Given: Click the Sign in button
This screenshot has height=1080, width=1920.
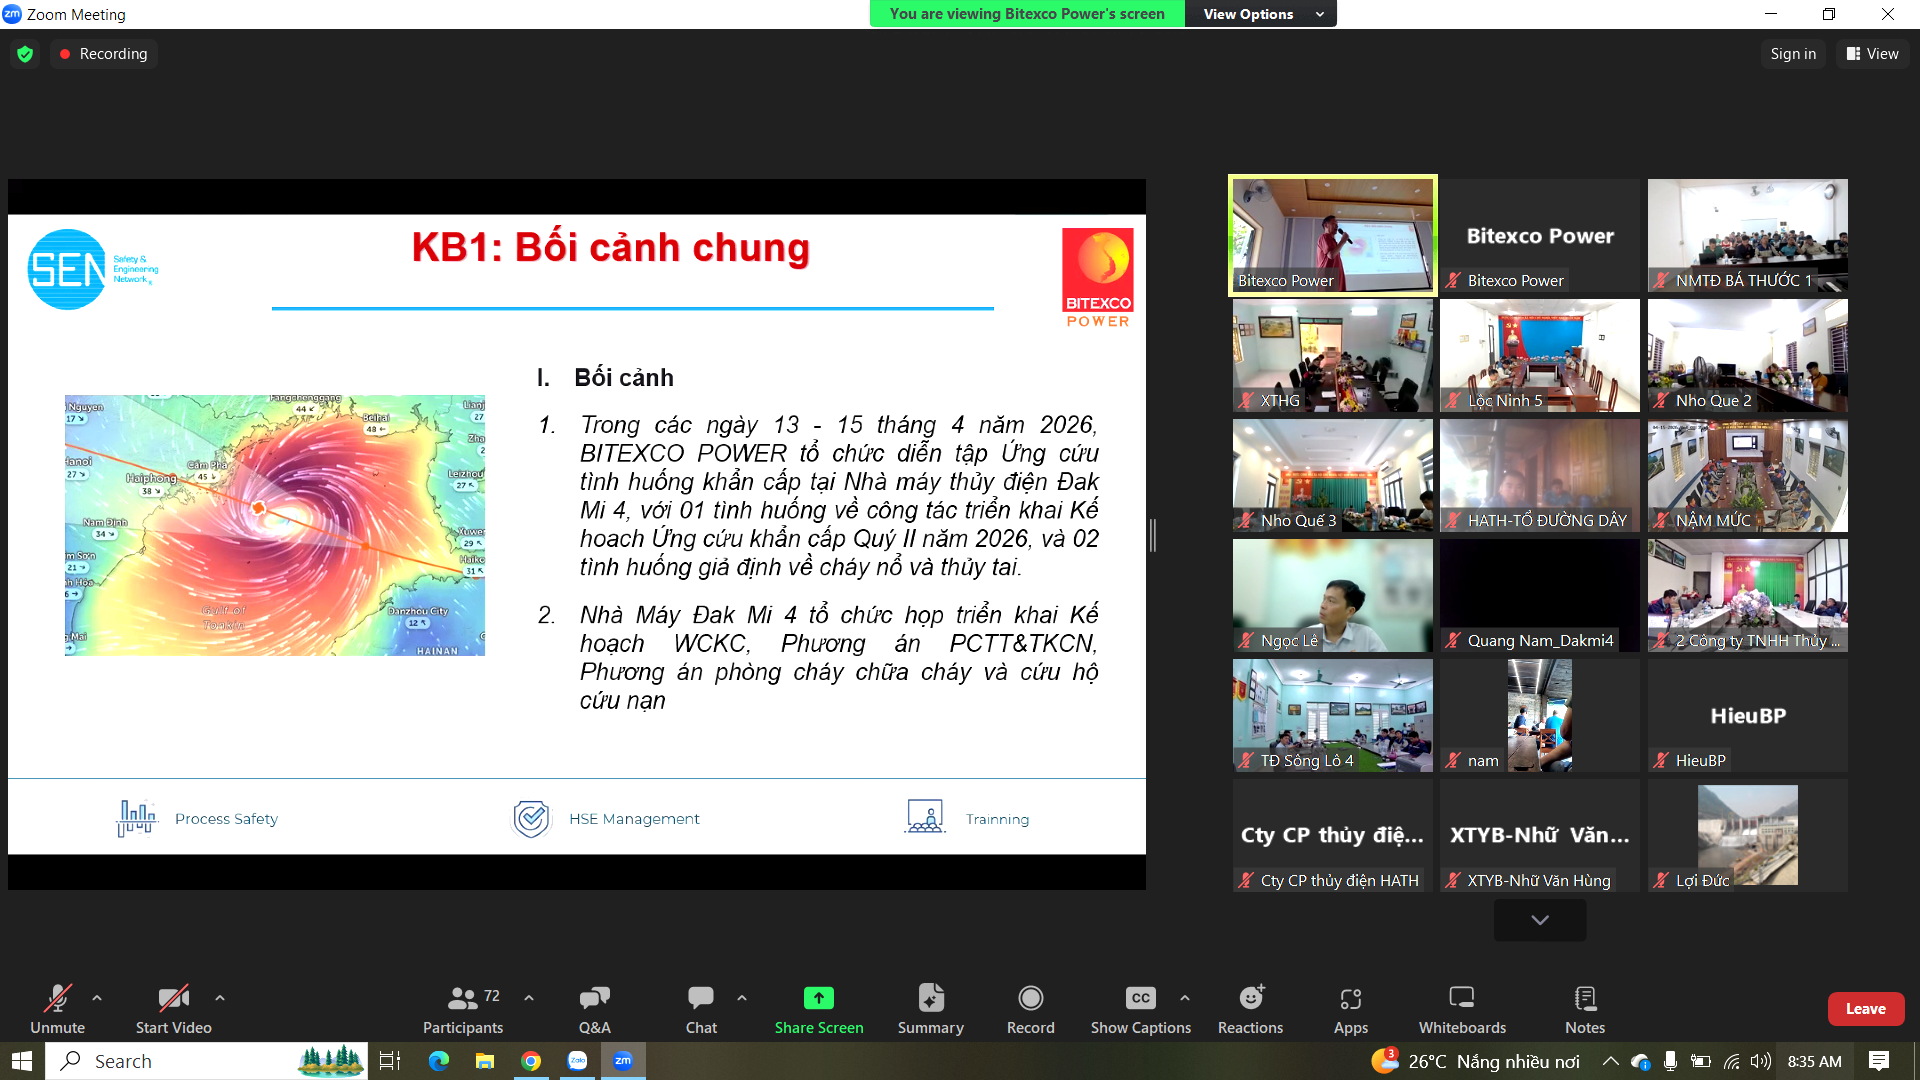Looking at the screenshot, I should coord(1792,54).
